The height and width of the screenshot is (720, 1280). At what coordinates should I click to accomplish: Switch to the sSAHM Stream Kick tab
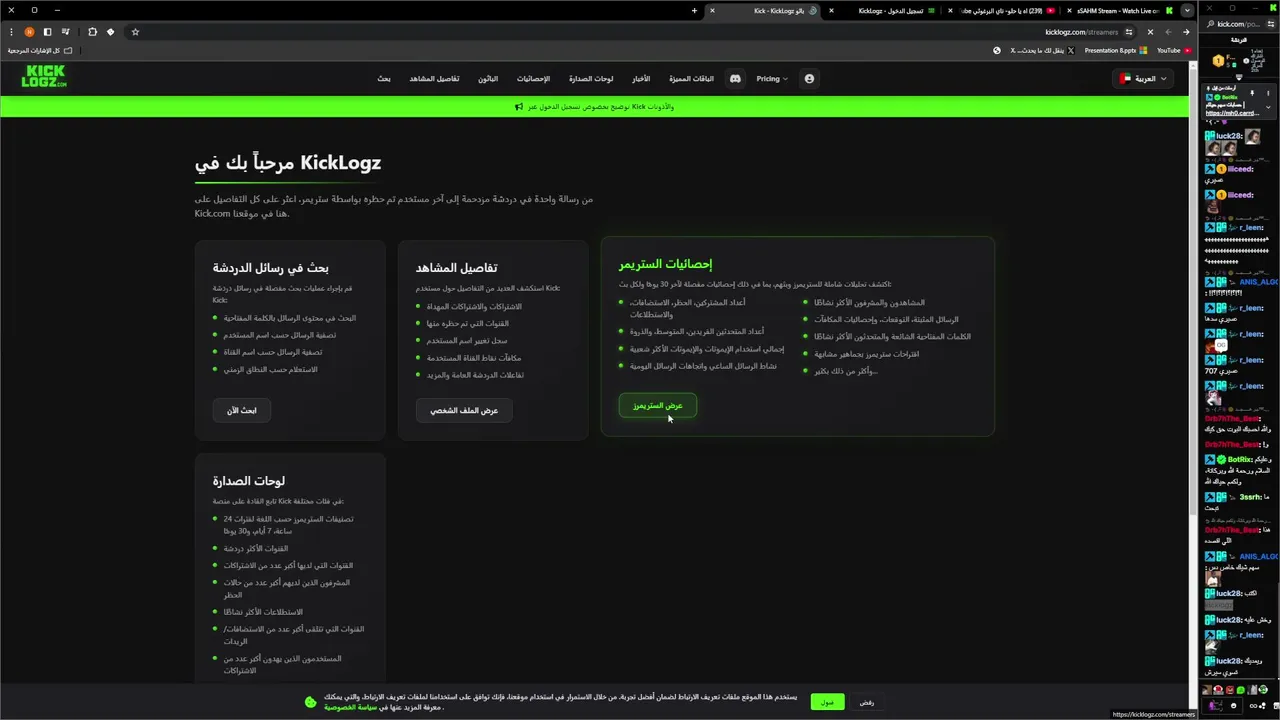[x=1122, y=11]
